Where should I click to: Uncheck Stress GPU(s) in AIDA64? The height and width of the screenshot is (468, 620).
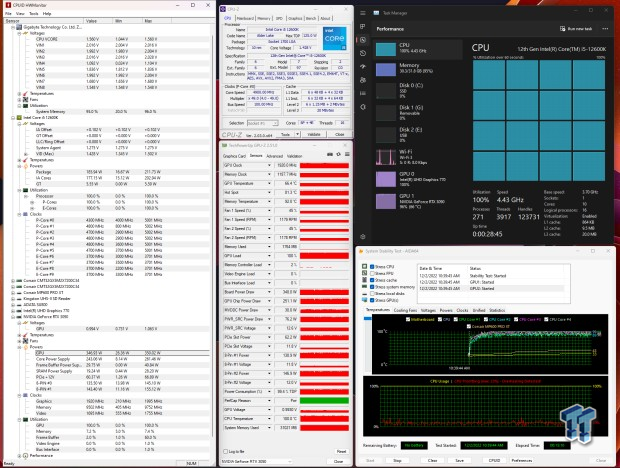pyautogui.click(x=372, y=300)
